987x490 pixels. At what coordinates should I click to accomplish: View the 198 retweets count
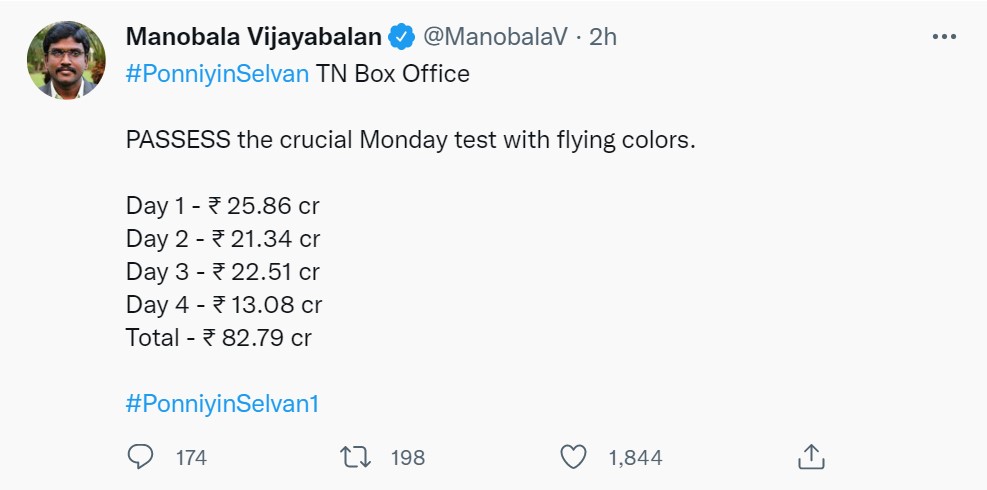pos(408,458)
